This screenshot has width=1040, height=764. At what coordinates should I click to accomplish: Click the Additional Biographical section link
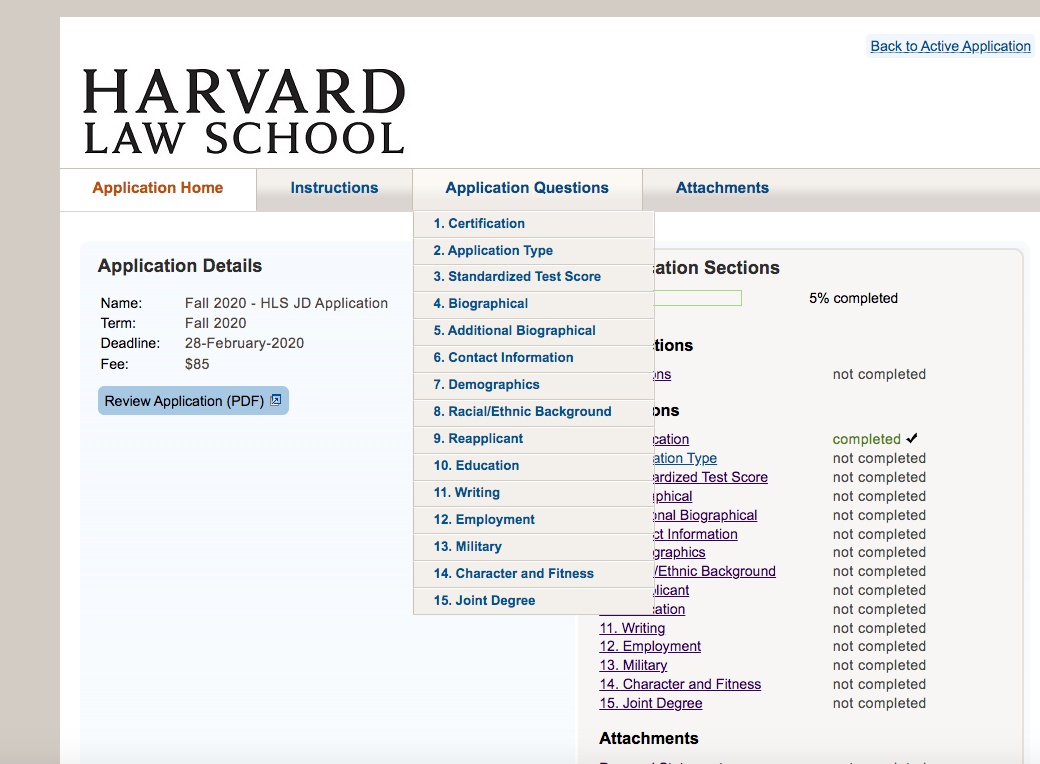point(706,515)
